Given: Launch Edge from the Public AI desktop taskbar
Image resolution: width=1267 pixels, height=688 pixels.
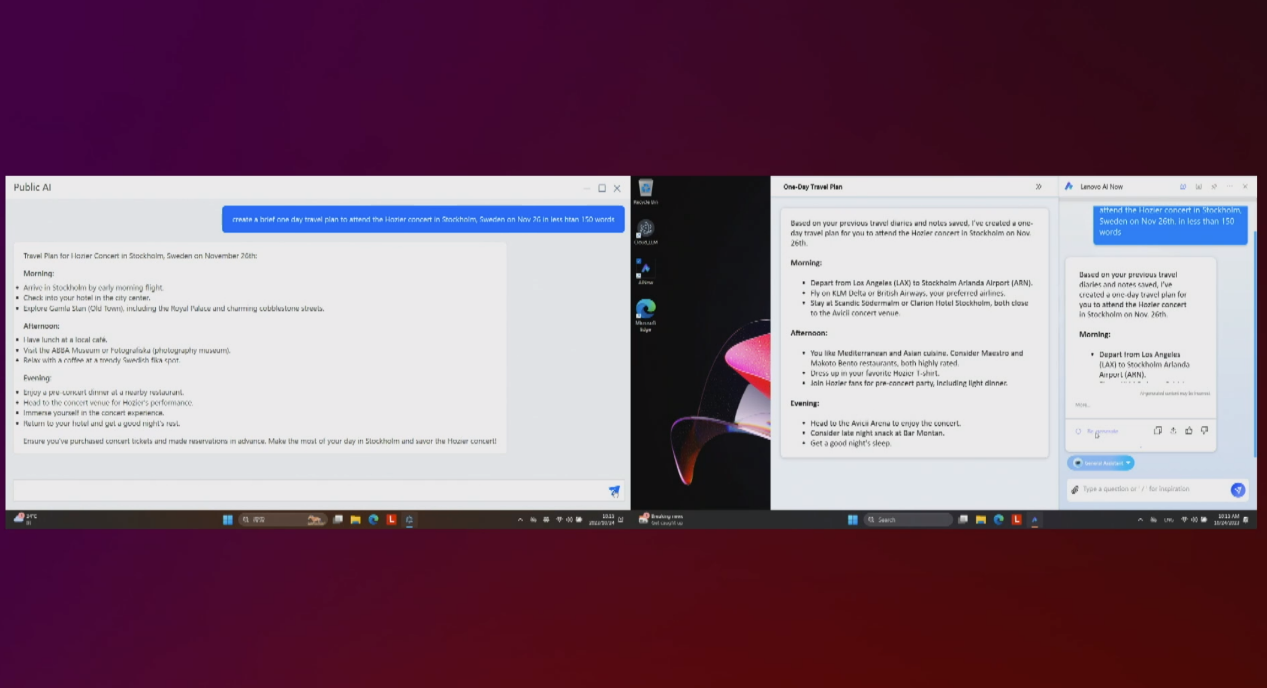Looking at the screenshot, I should pyautogui.click(x=373, y=520).
